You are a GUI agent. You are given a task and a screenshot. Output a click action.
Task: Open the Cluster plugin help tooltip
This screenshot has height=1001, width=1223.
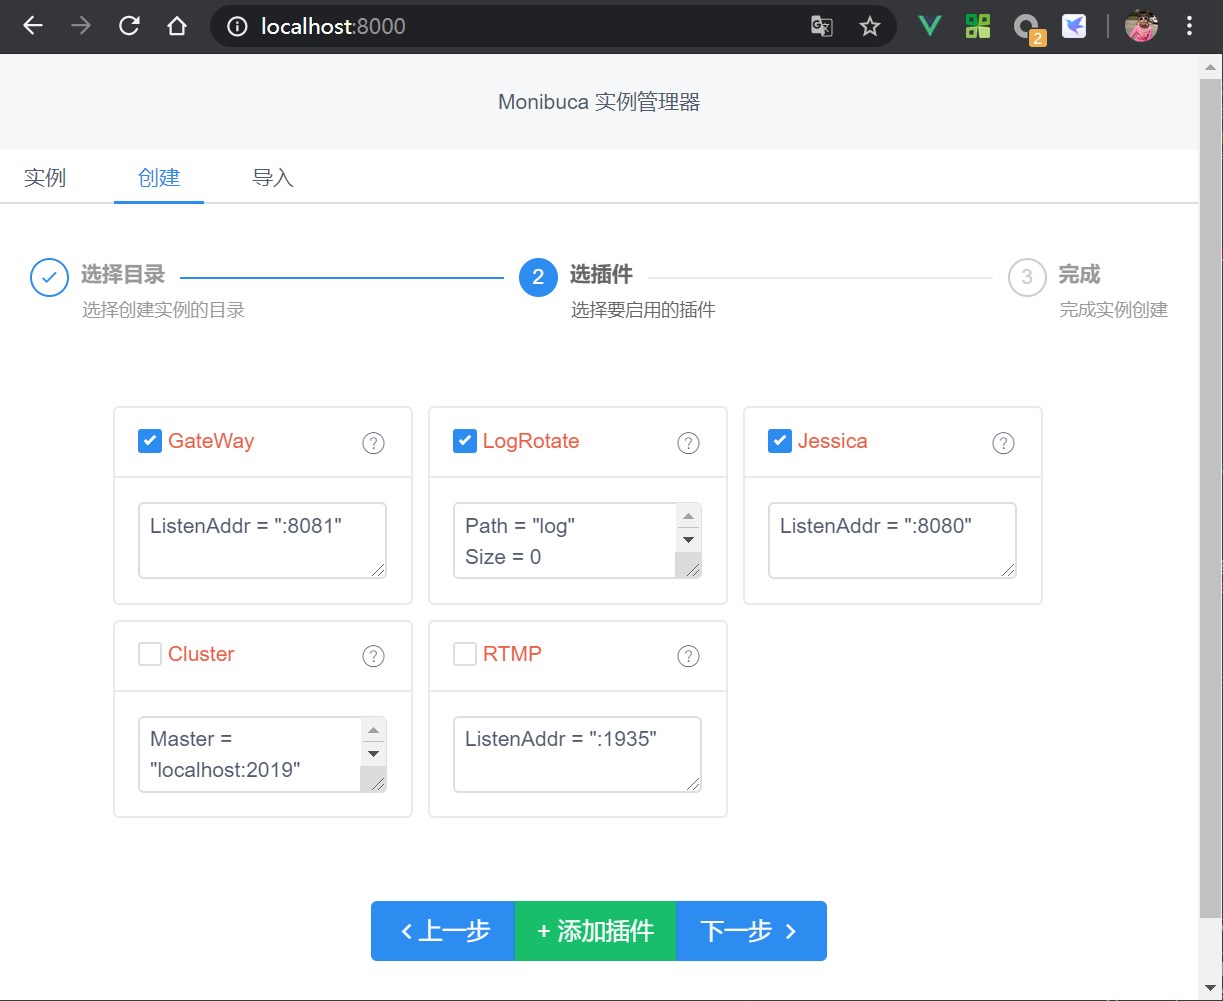[373, 656]
